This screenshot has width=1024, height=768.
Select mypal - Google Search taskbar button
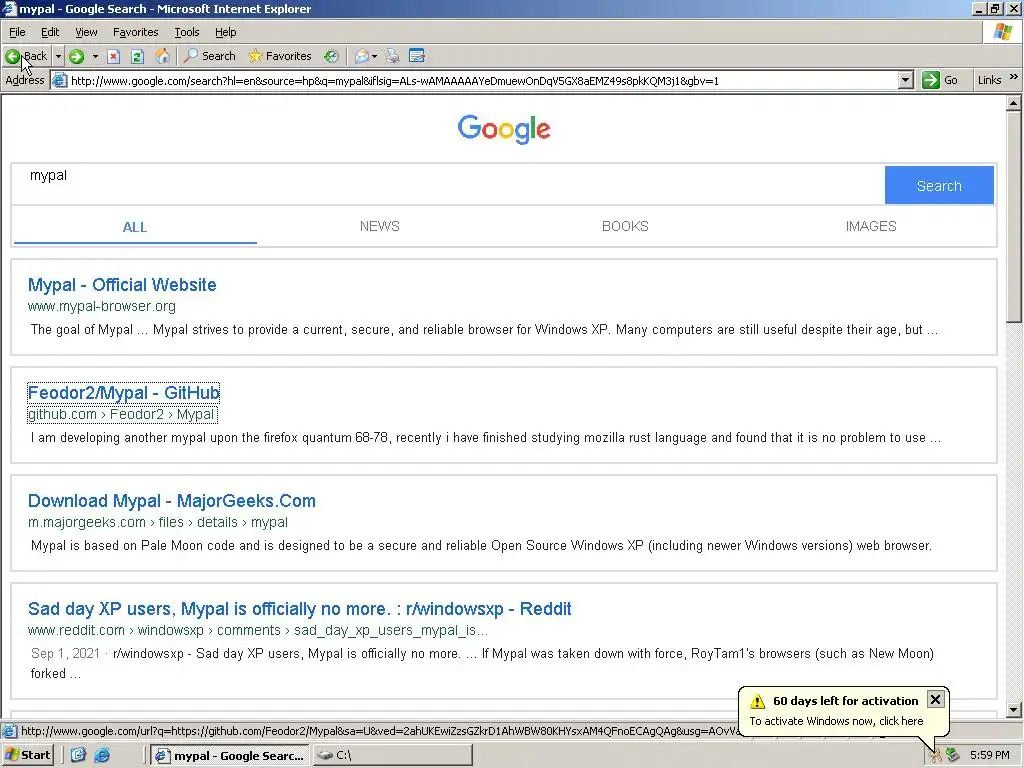click(229, 756)
